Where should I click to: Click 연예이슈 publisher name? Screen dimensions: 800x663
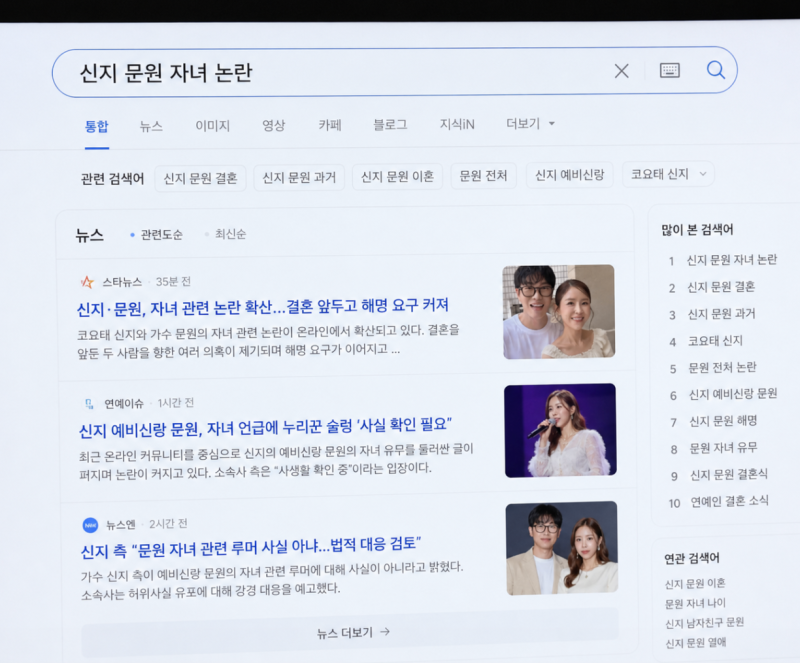pos(124,403)
